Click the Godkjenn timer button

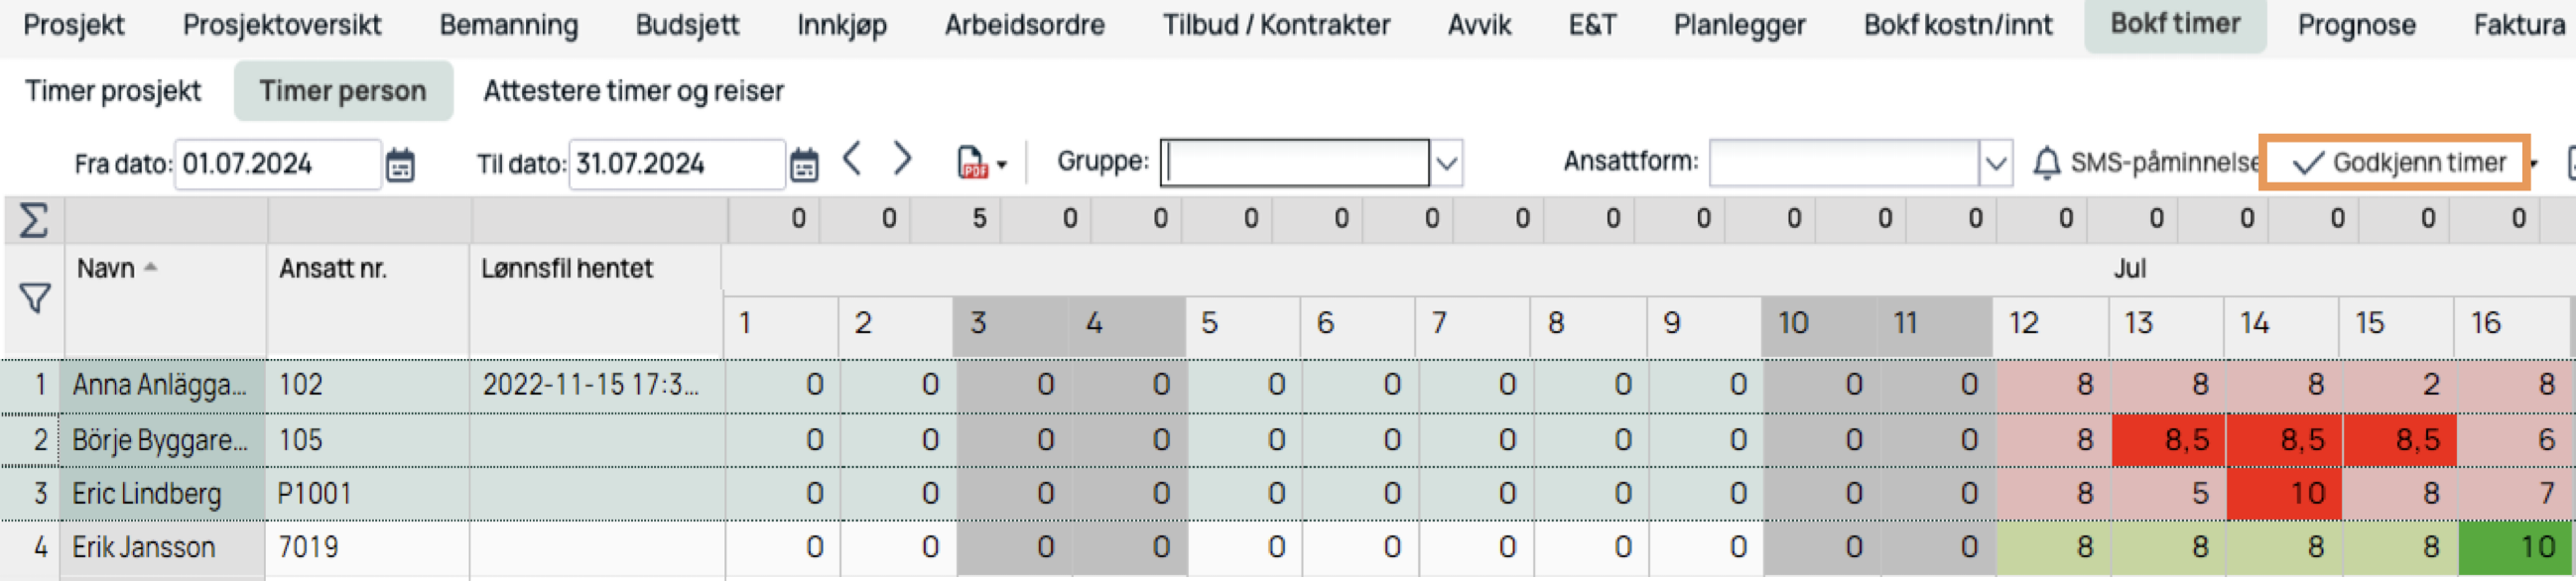[2398, 162]
